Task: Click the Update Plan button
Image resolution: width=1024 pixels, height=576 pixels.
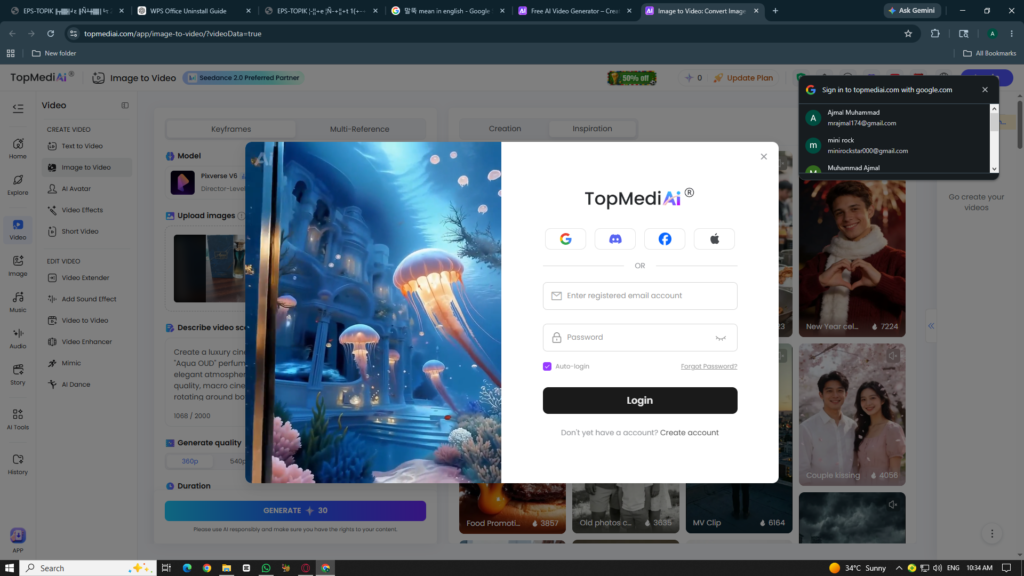Action: pos(743,78)
